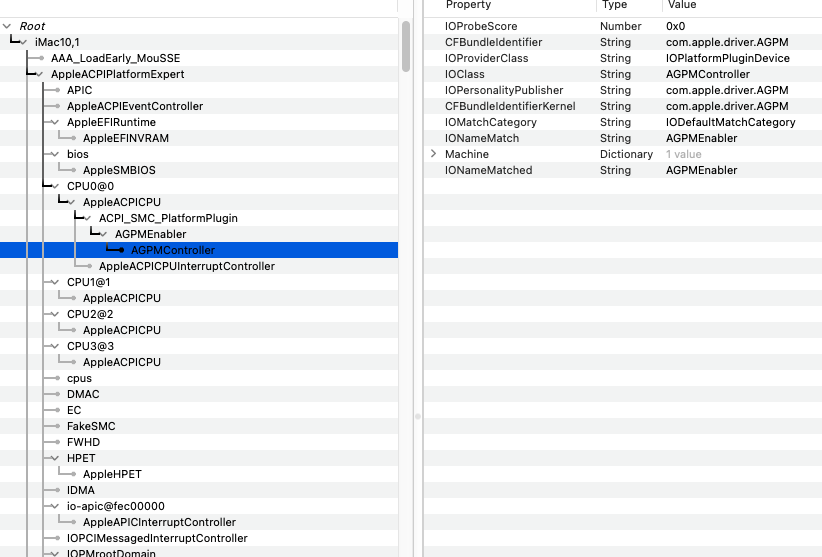
Task: Select the IOProviderClass property row
Action: click(x=623, y=58)
